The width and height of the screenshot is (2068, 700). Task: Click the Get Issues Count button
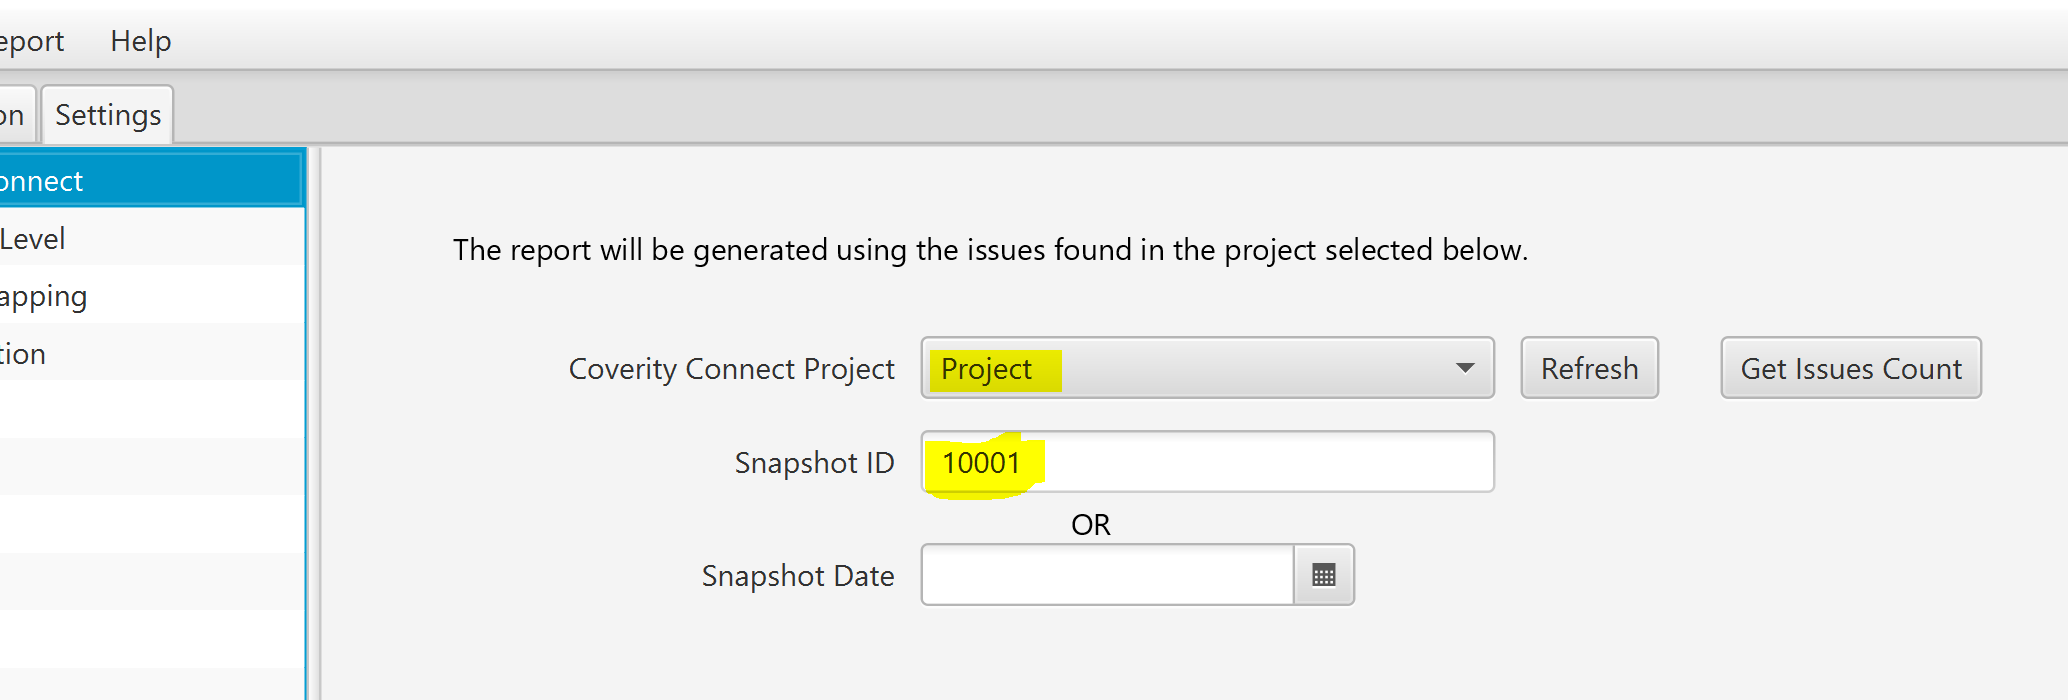tap(1850, 368)
